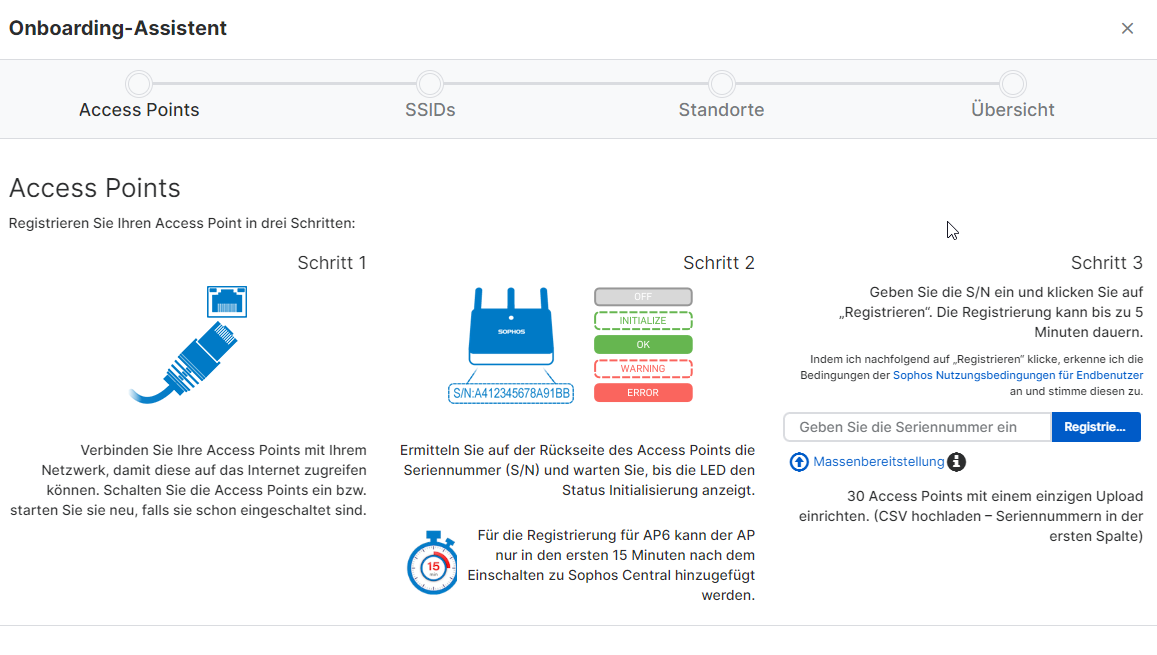
Task: Click the network cable illustration
Action: click(x=184, y=364)
